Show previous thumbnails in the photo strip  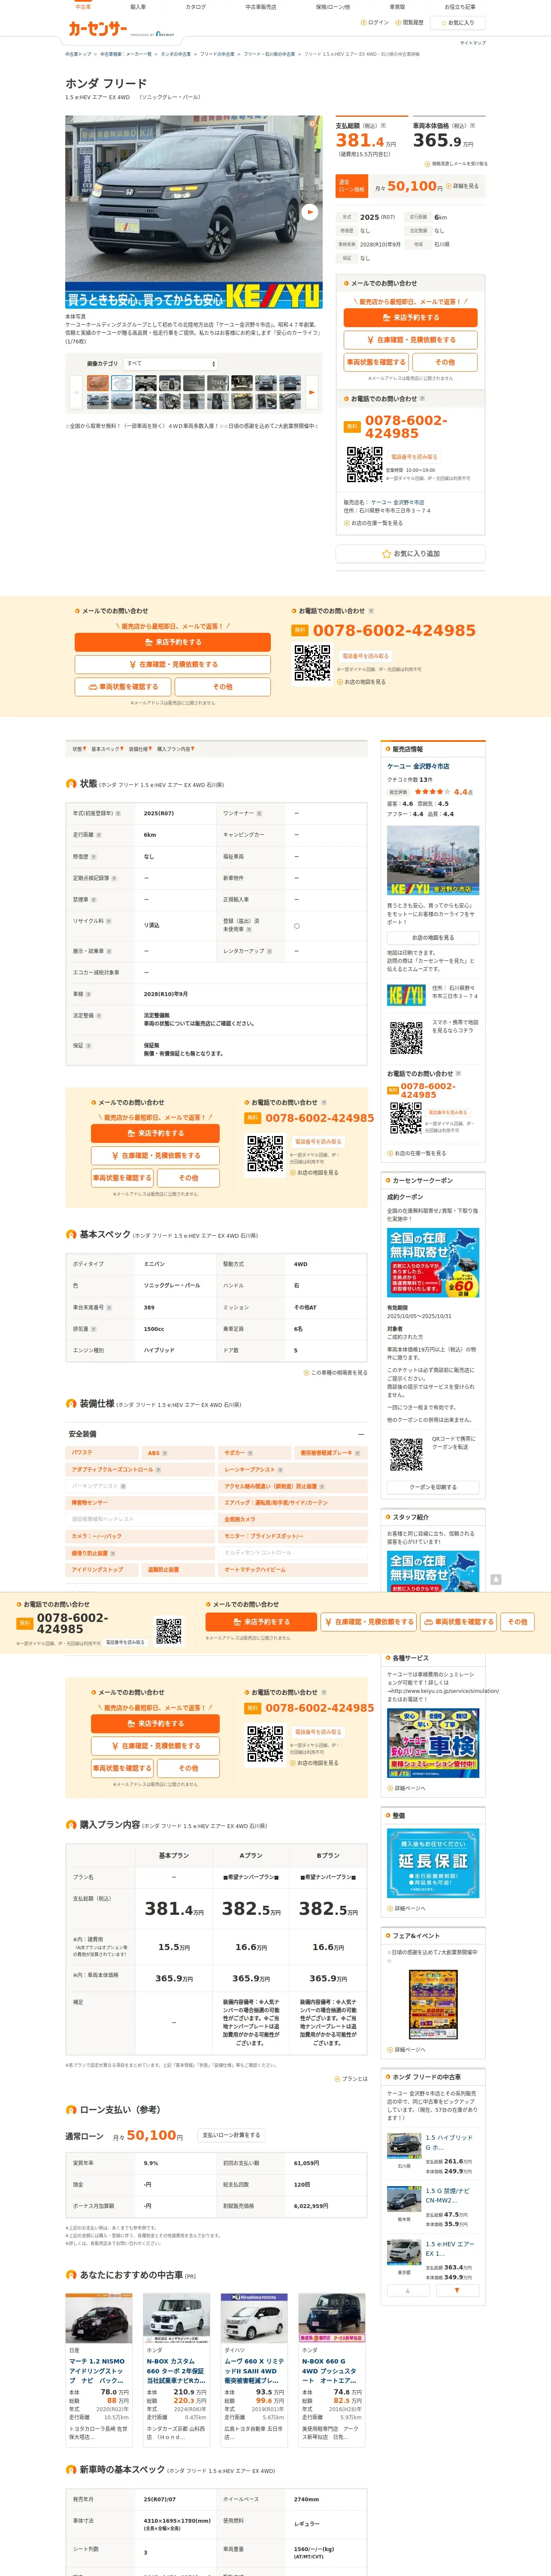pyautogui.click(x=75, y=392)
